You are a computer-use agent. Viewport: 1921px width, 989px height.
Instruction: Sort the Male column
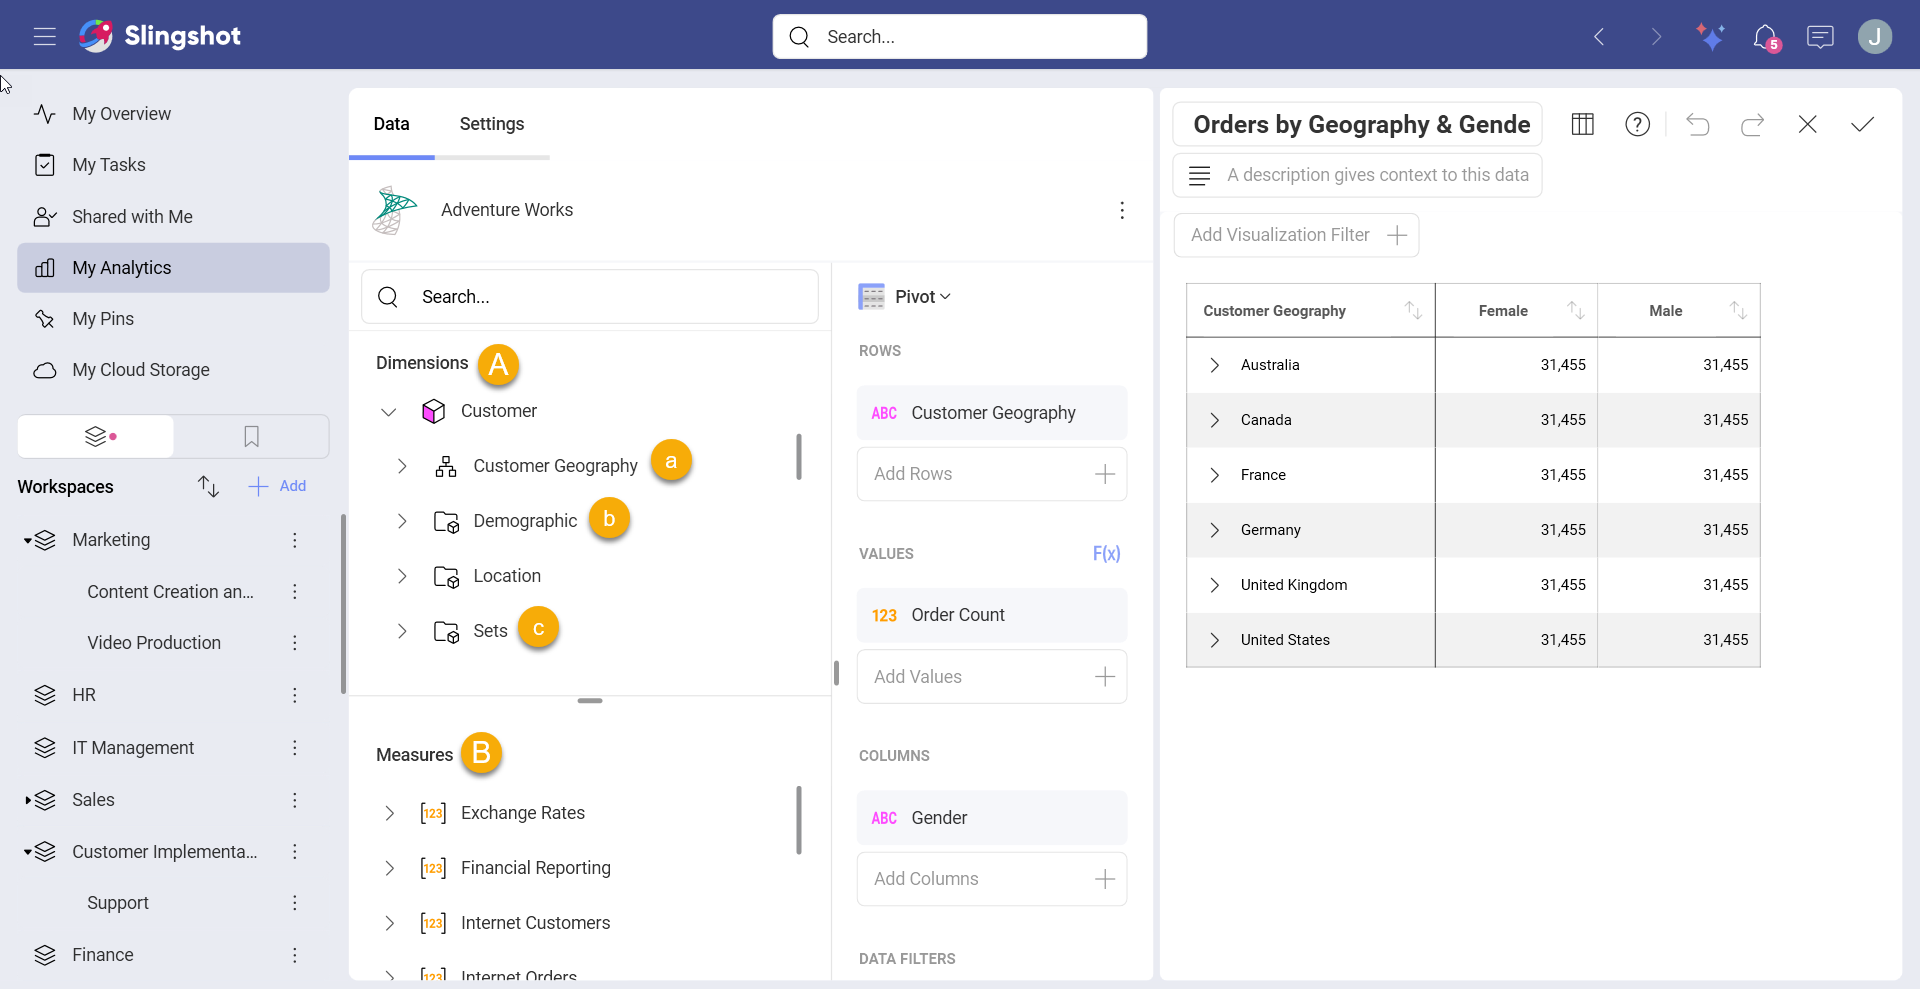point(1739,310)
